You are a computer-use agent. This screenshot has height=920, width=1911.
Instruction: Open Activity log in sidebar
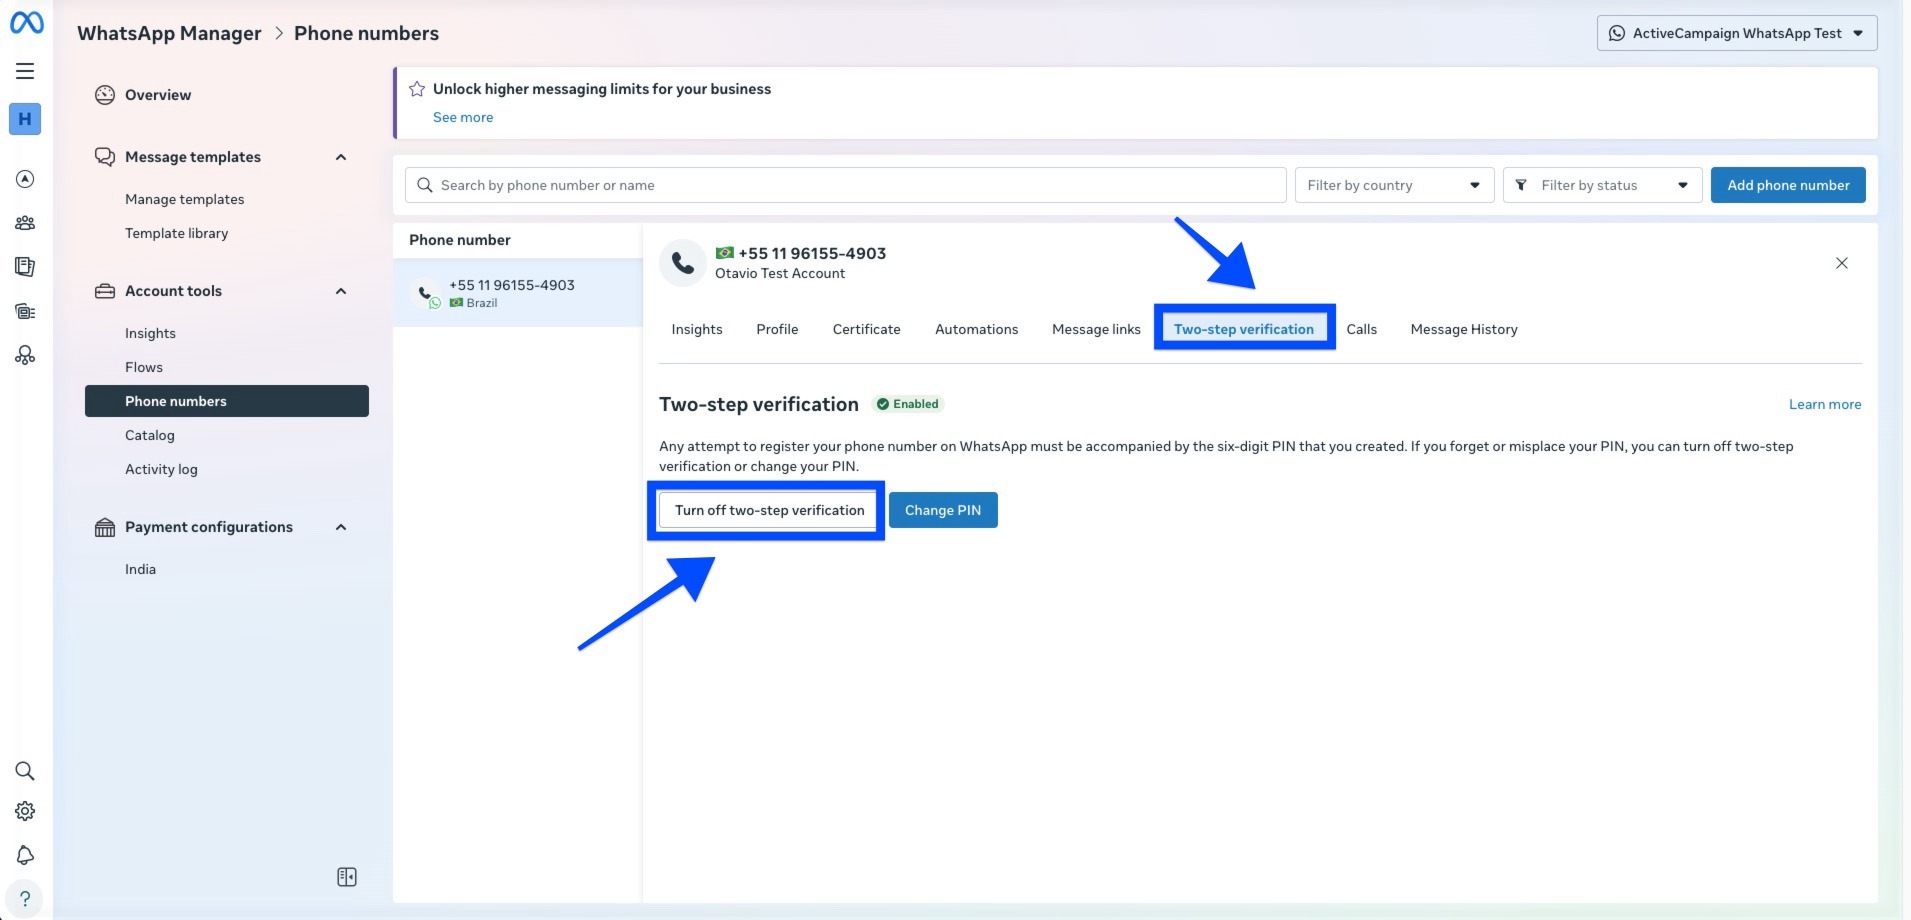click(x=161, y=469)
